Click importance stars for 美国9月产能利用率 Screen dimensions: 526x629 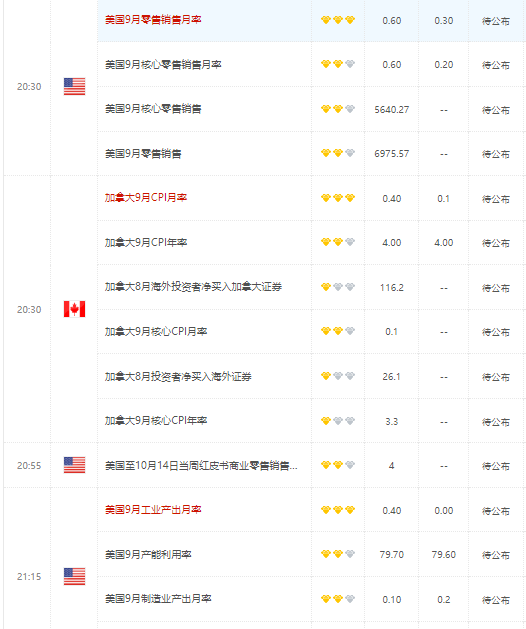(338, 554)
